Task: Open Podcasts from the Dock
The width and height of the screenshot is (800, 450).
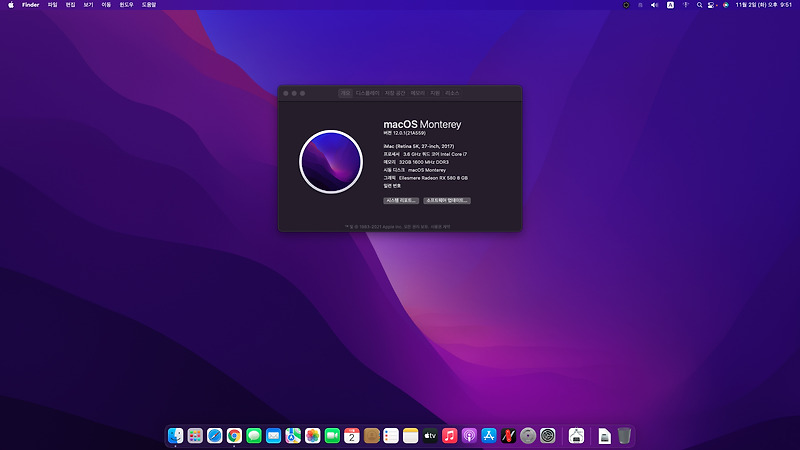Action: tap(469, 436)
